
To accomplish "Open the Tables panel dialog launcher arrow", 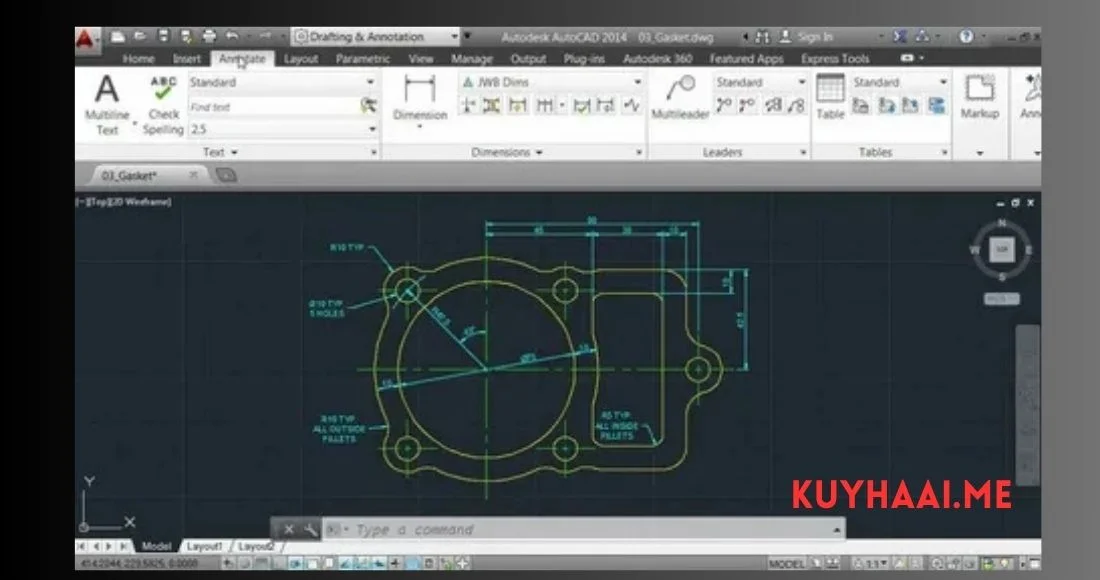I will click(944, 152).
